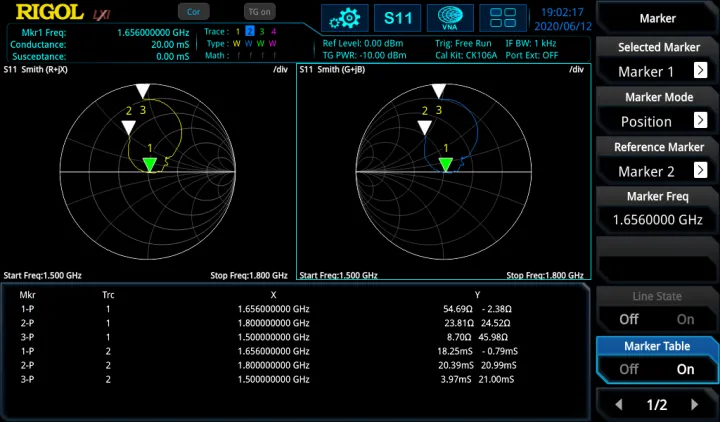Expand the Selected Marker list
Image resolution: width=720 pixels, height=422 pixels.
tap(700, 71)
